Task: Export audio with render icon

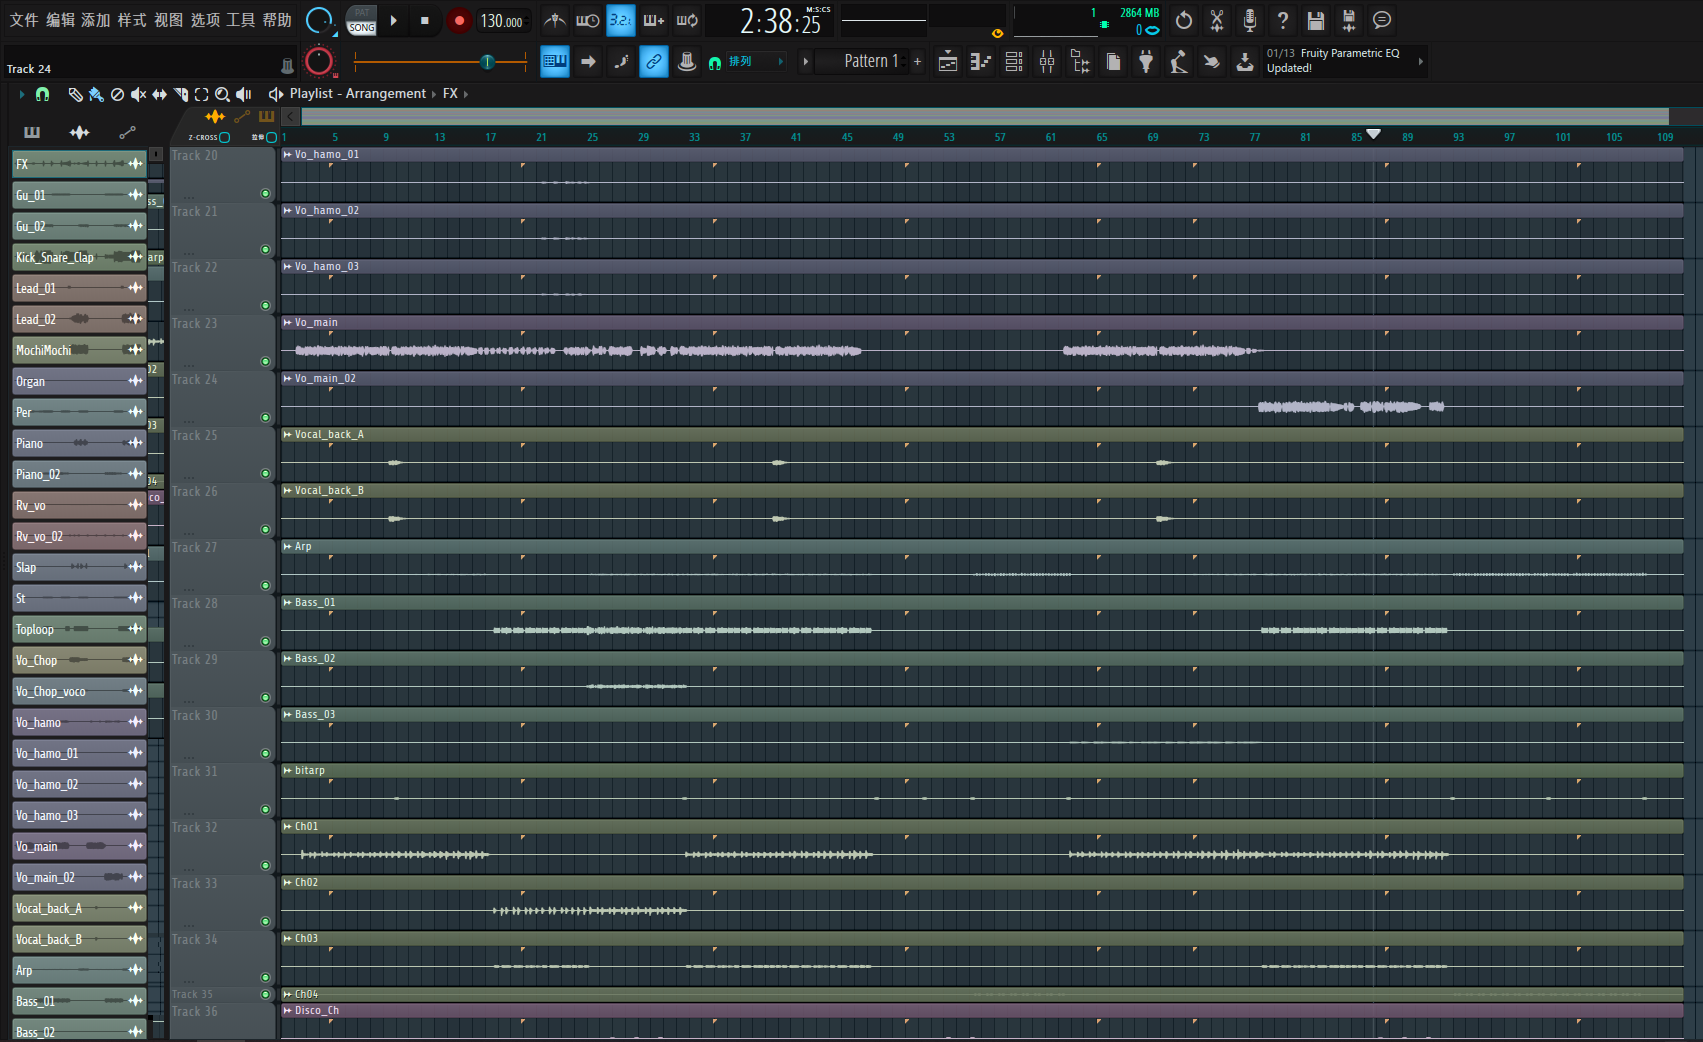Action: click(1349, 20)
